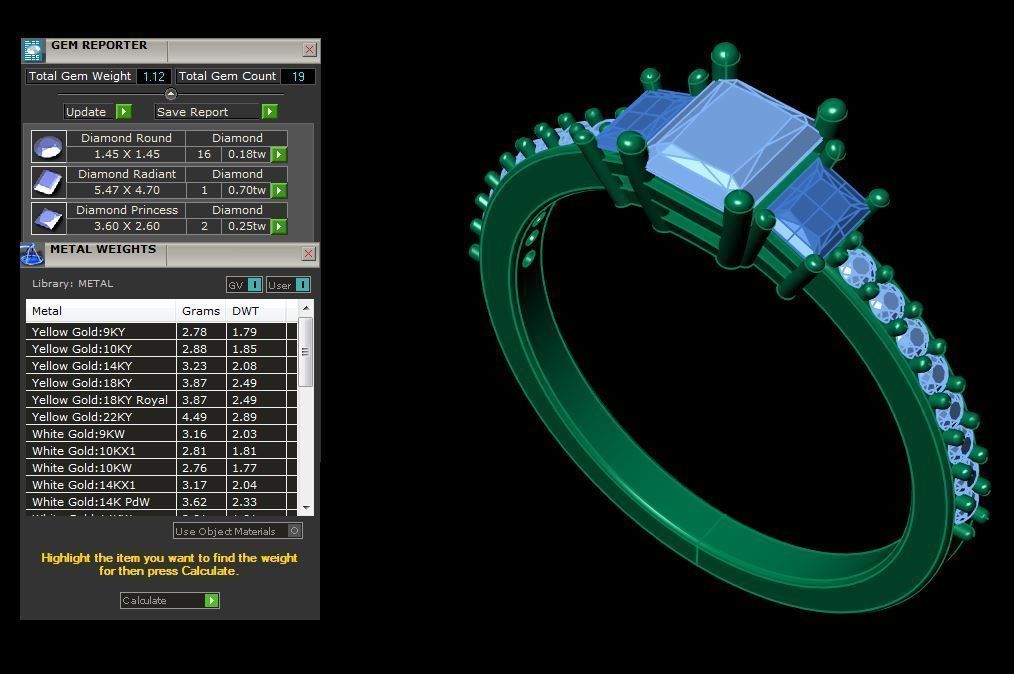This screenshot has width=1014, height=674.
Task: Click the Metal column header
Action: pyautogui.click(x=101, y=311)
